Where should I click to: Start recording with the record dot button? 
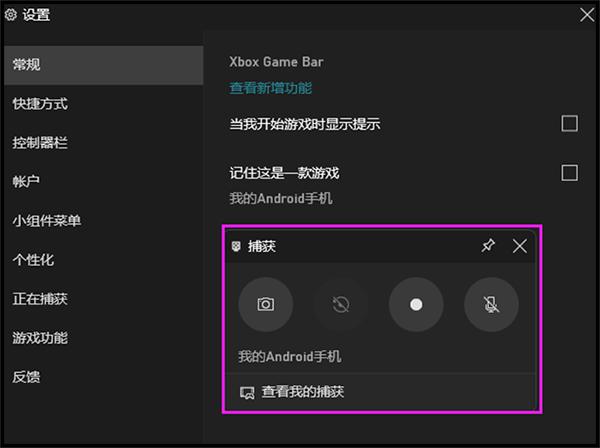click(x=416, y=305)
